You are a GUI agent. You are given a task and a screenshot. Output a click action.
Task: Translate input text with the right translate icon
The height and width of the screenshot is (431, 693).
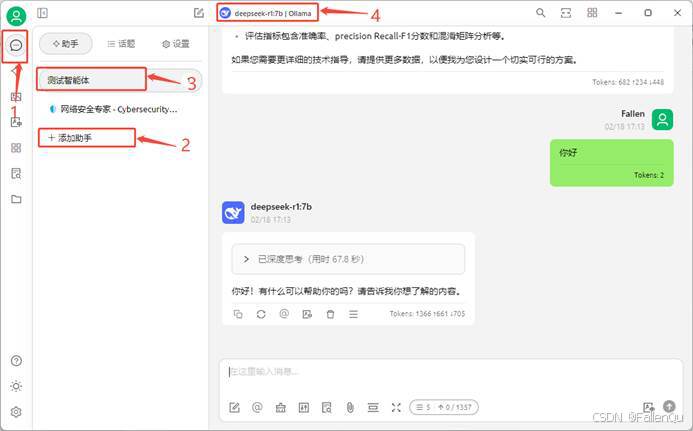tap(648, 407)
